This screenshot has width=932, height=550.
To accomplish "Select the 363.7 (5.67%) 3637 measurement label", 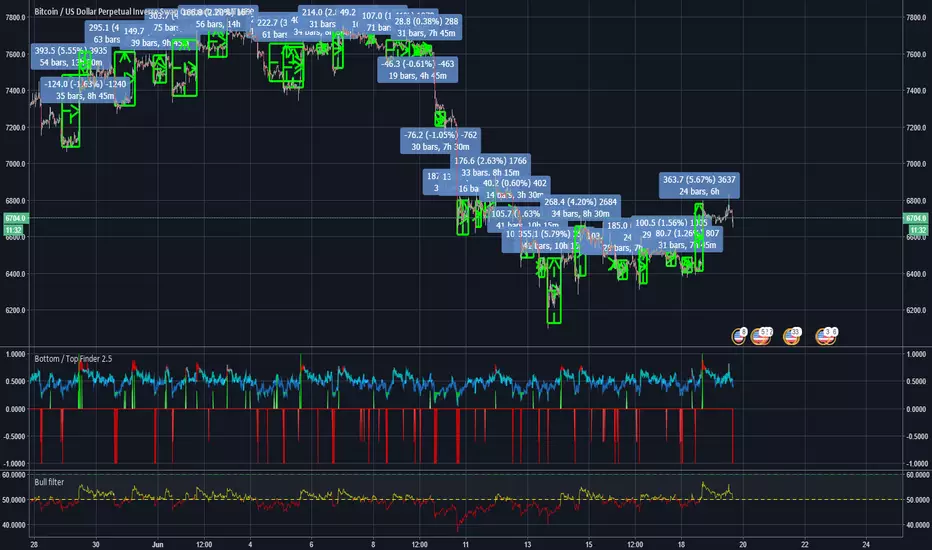I will tap(699, 185).
